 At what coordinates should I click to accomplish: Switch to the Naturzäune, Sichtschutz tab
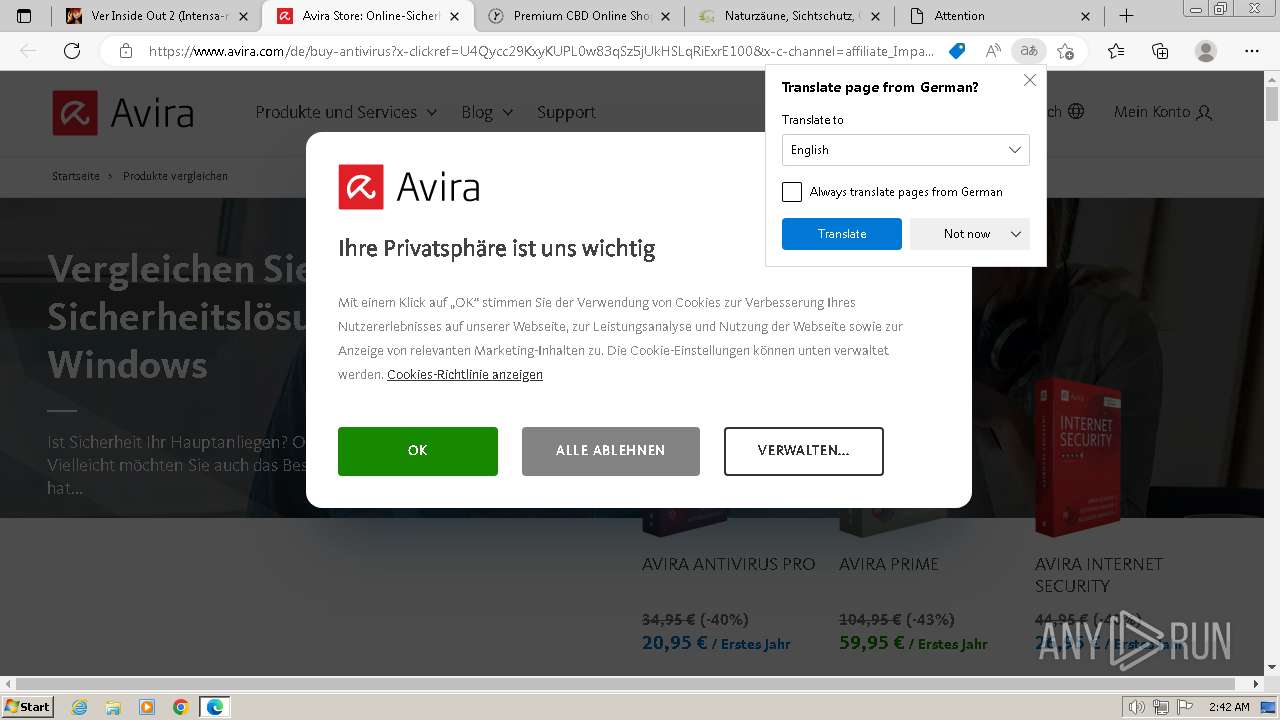click(790, 16)
